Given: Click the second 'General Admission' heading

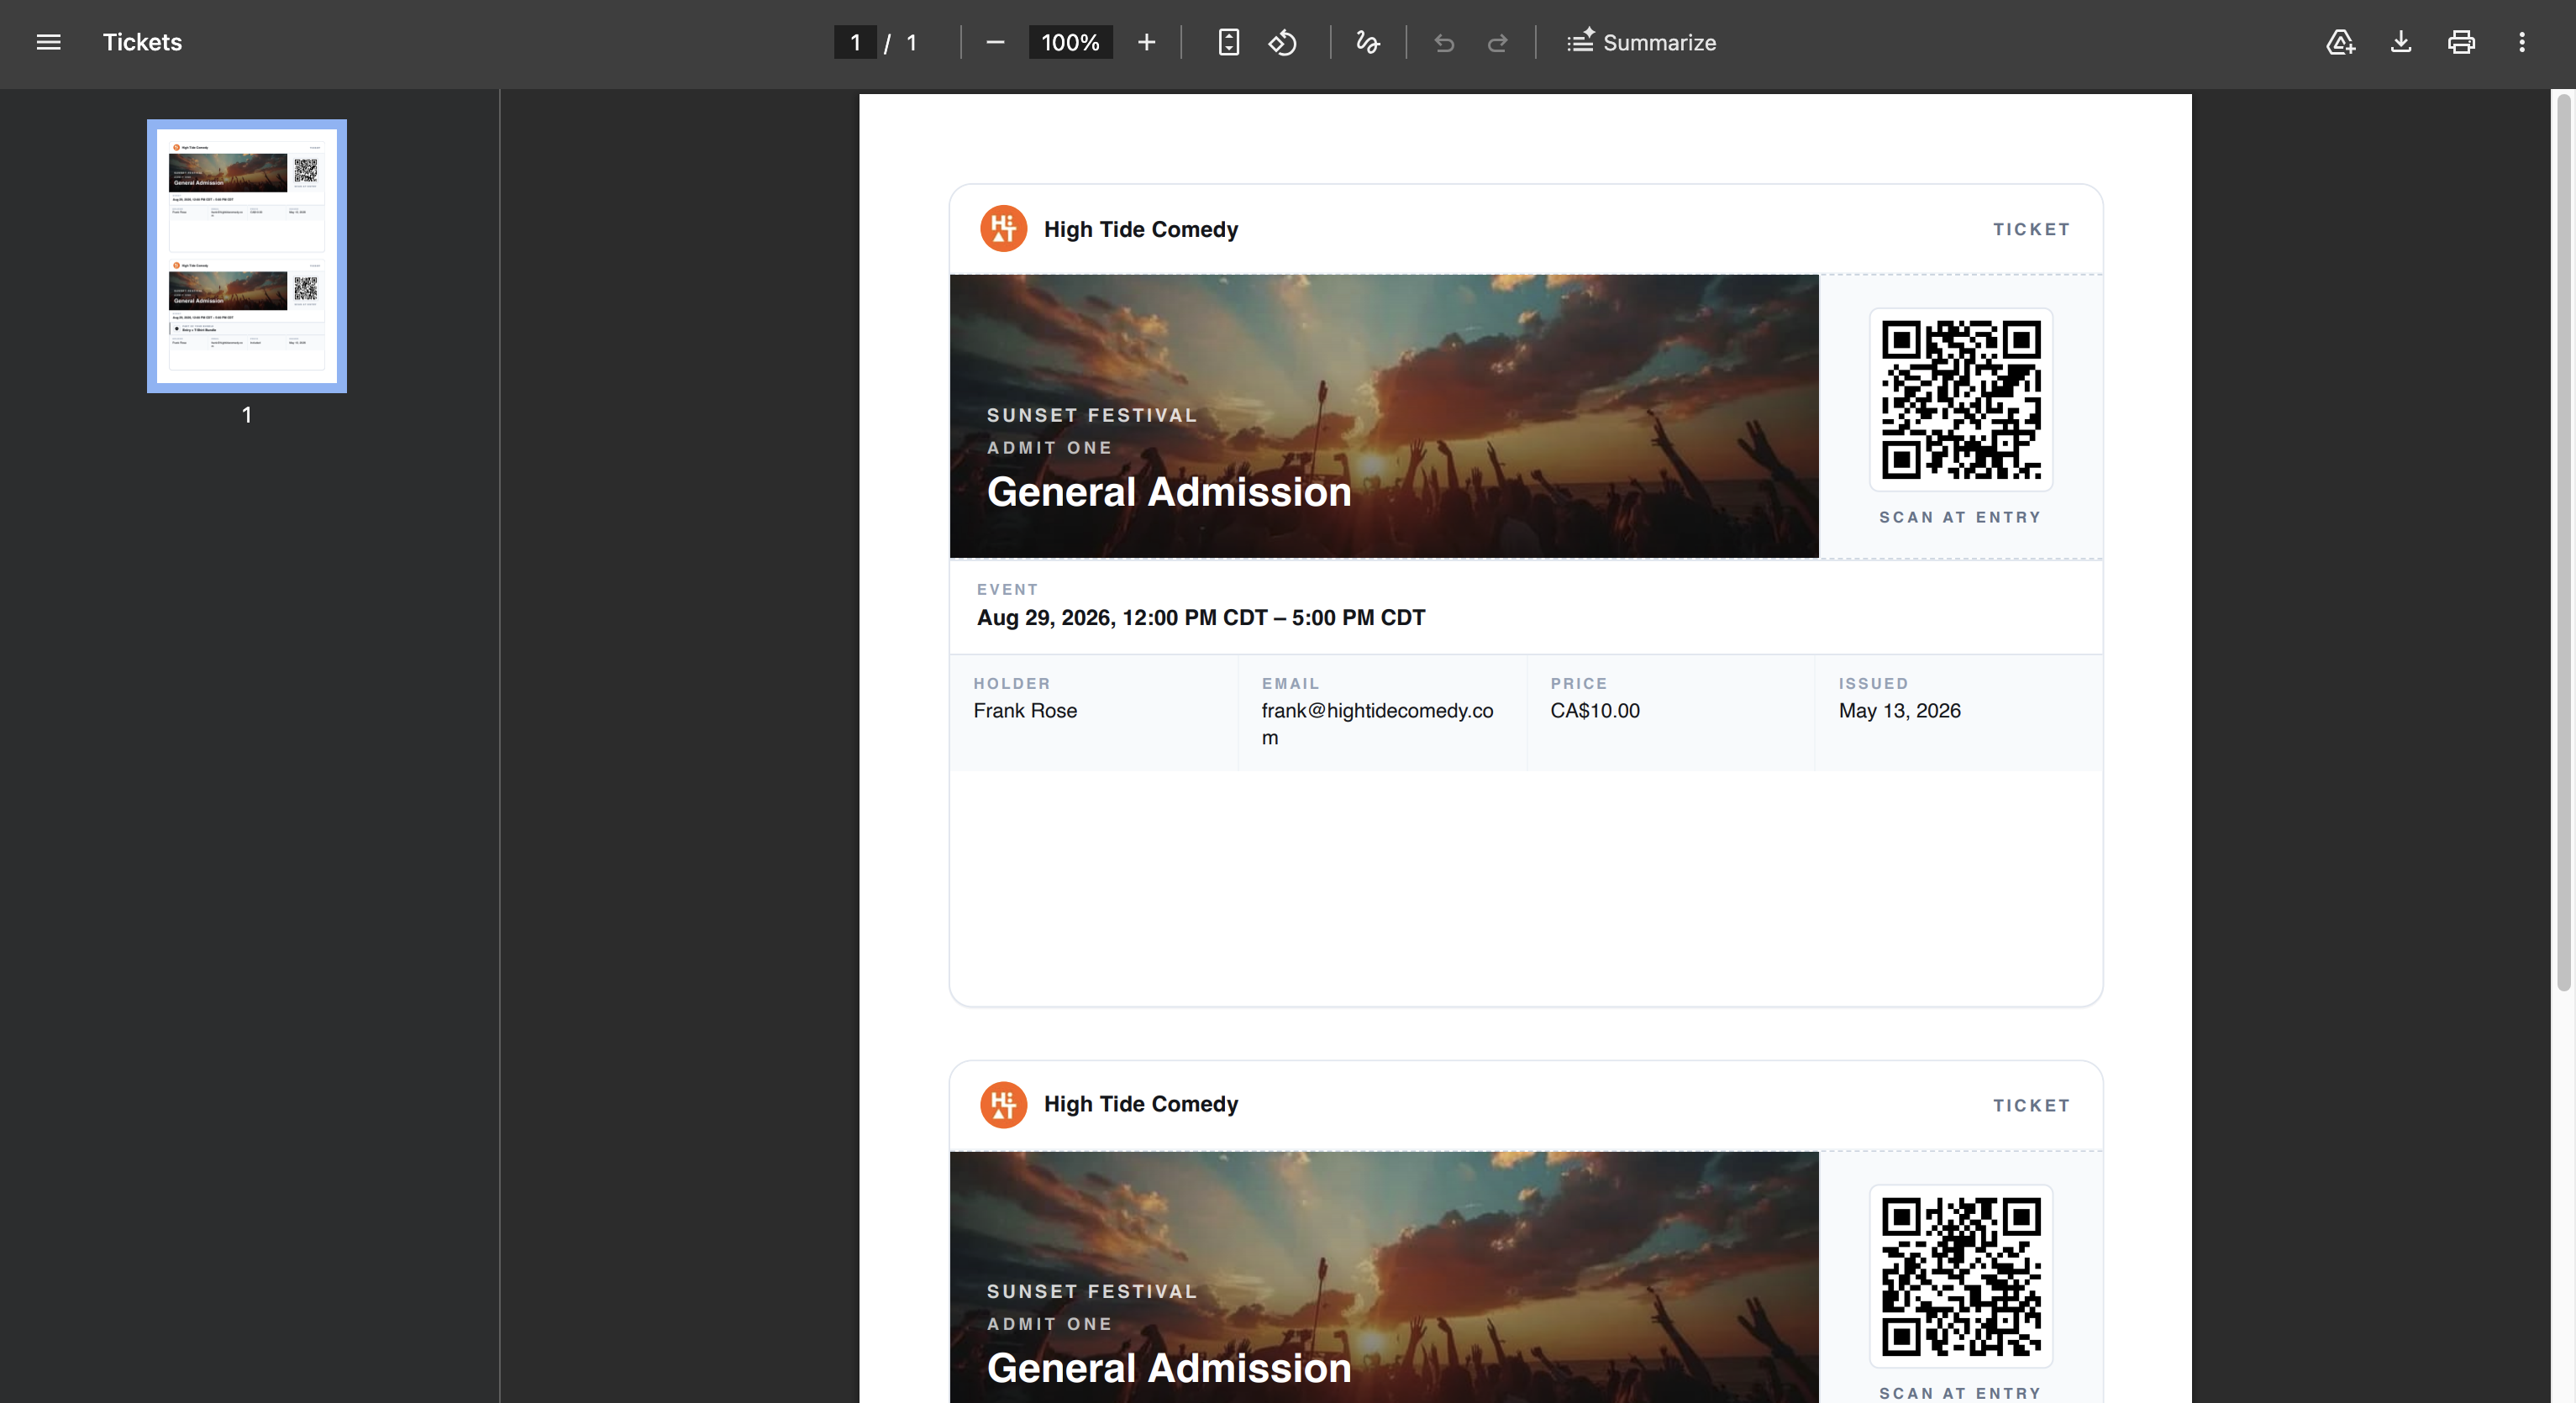Looking at the screenshot, I should [x=1168, y=1368].
